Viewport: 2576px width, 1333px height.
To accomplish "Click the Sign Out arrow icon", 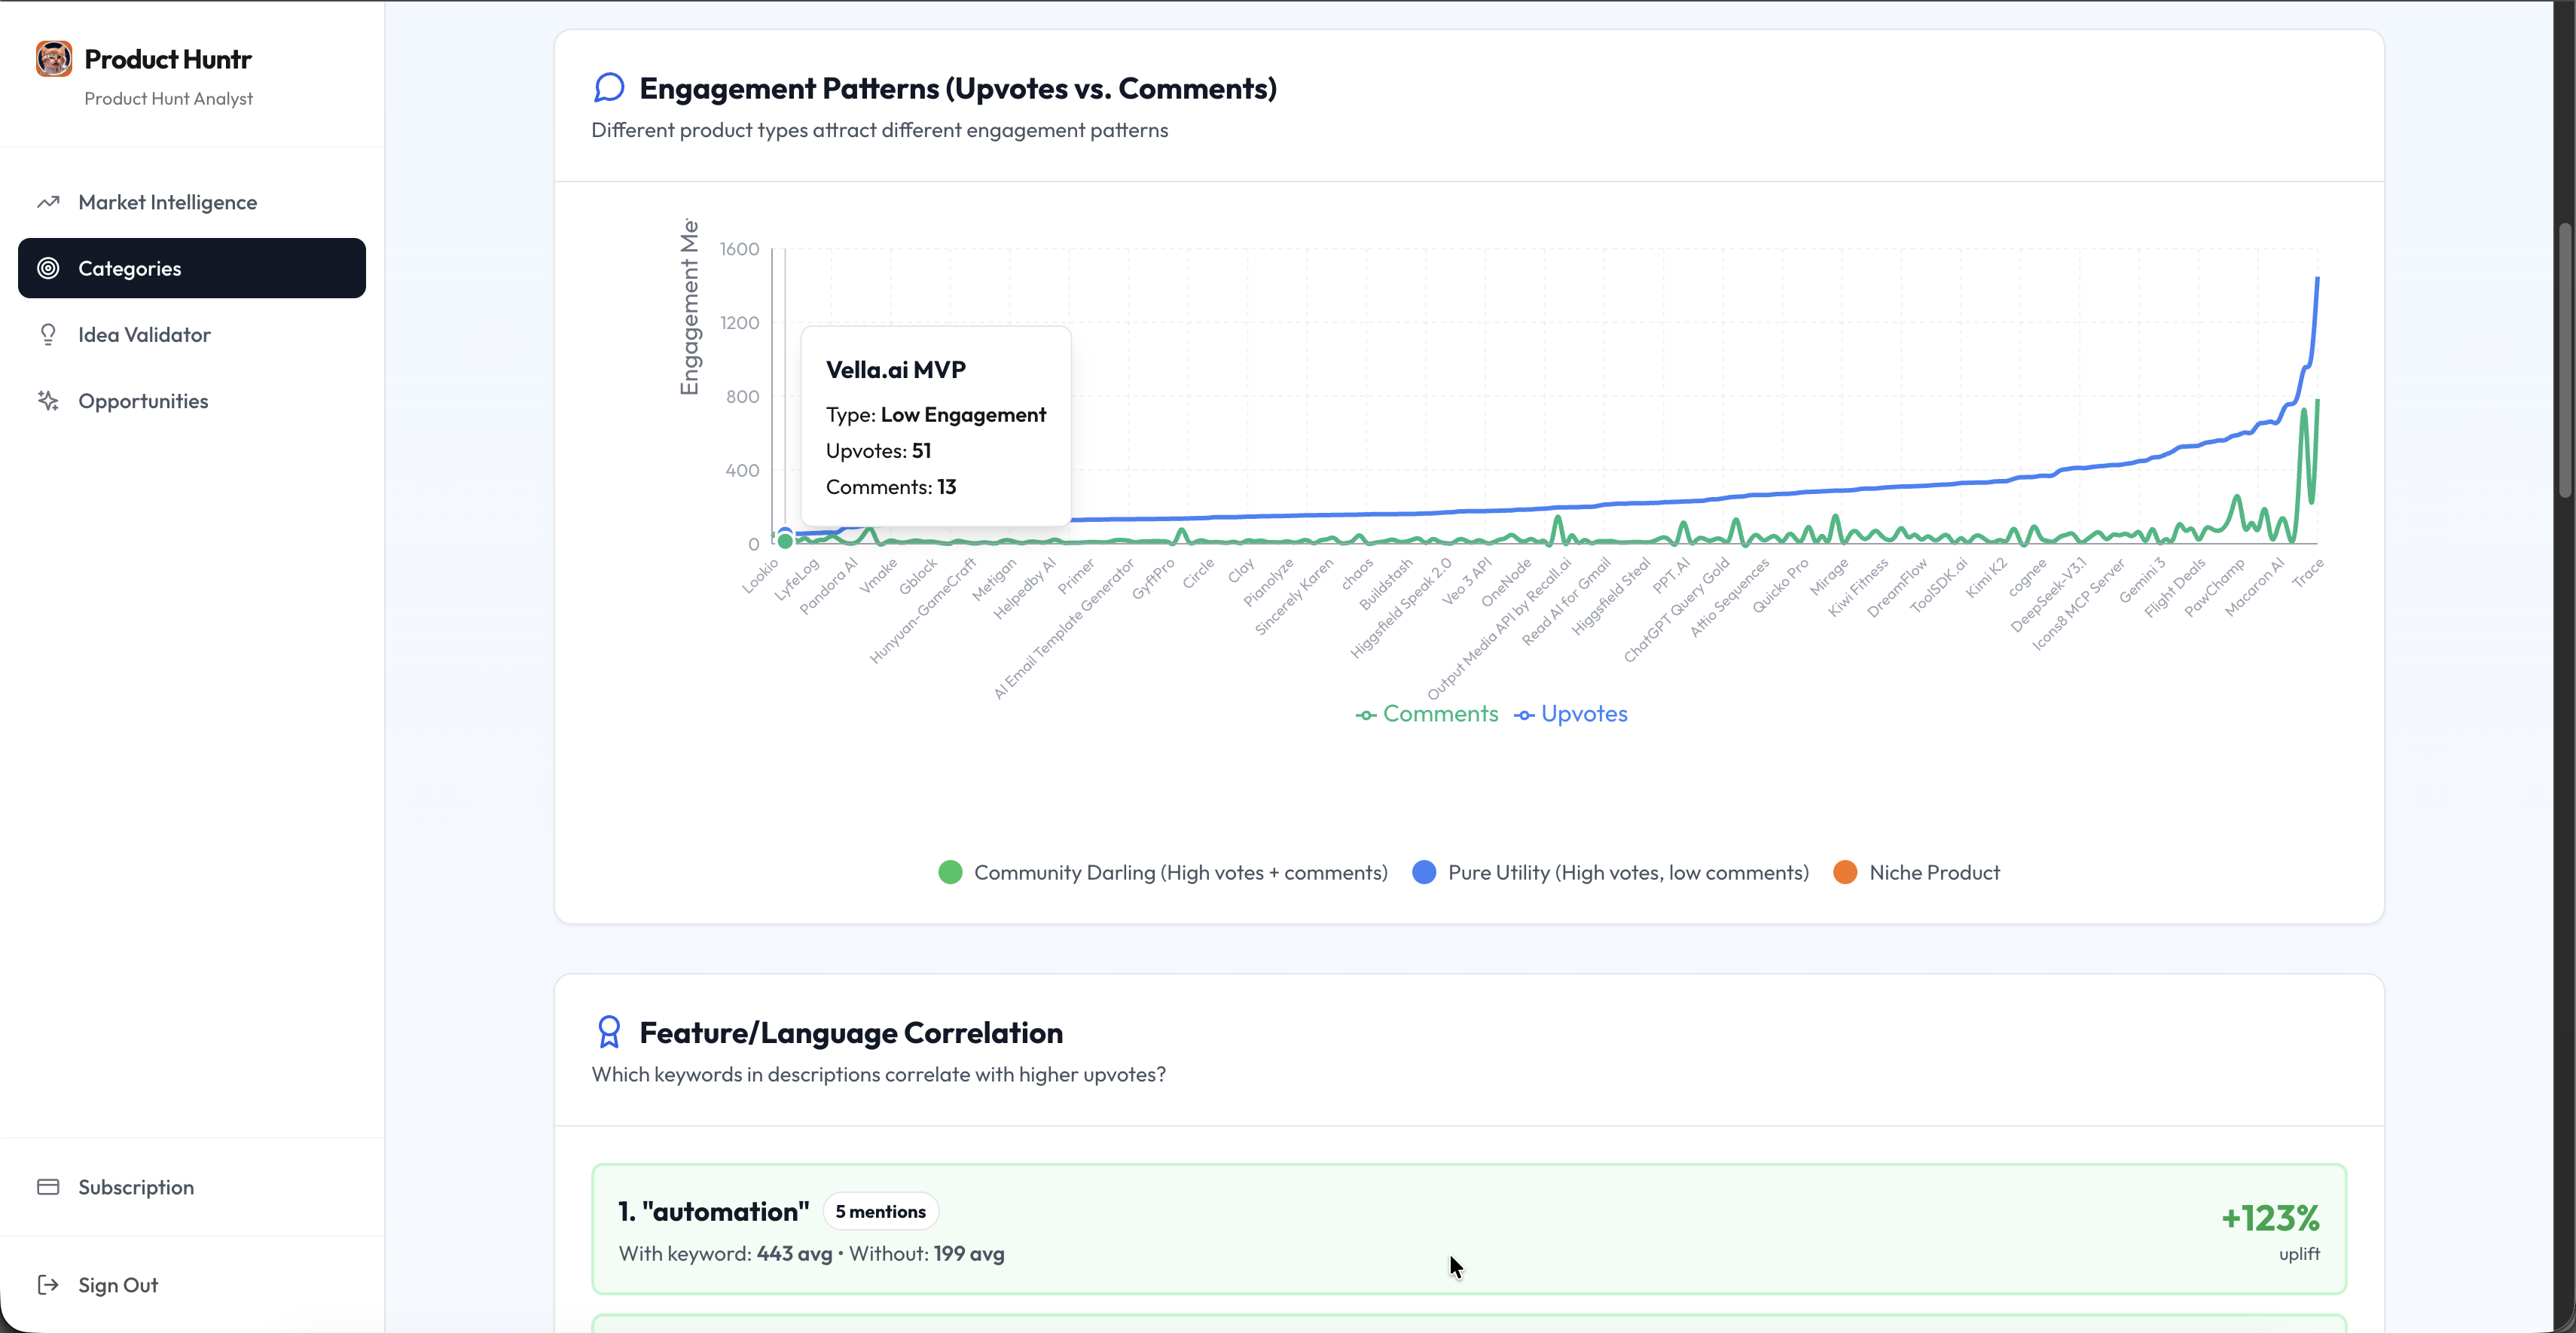I will (48, 1285).
